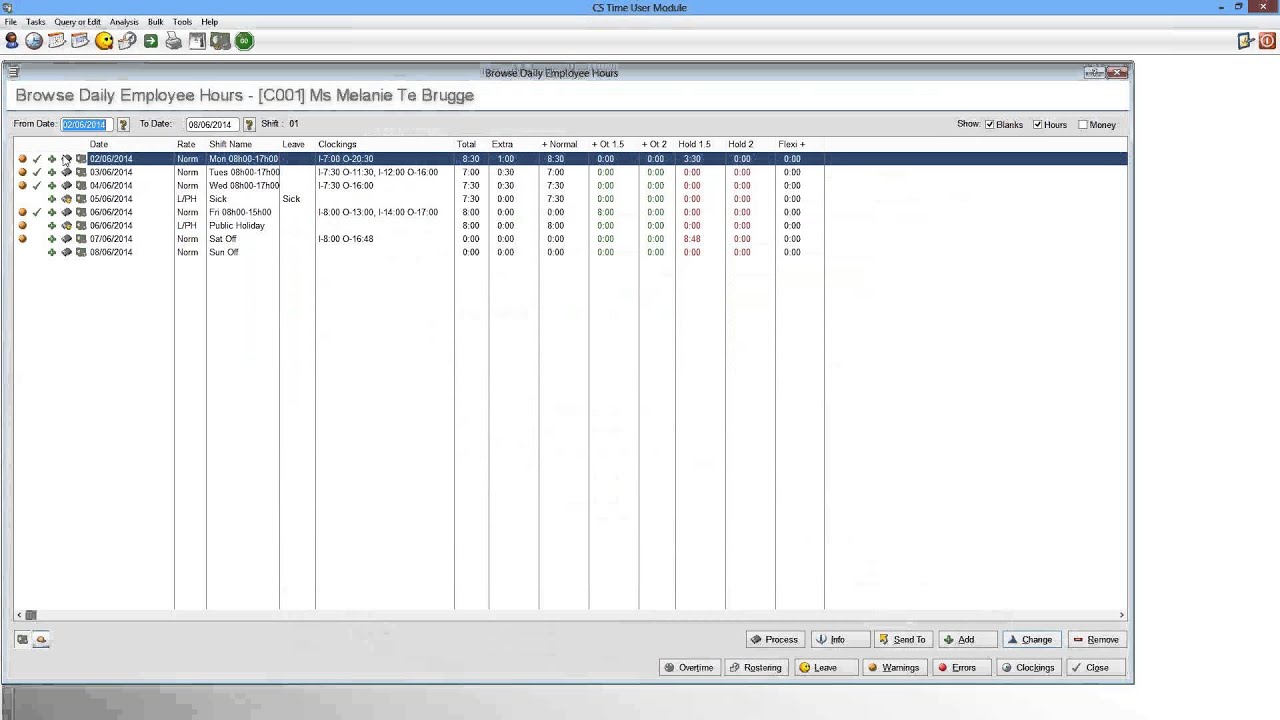The width and height of the screenshot is (1280, 720).
Task: Click the Change button
Action: [x=1030, y=640]
